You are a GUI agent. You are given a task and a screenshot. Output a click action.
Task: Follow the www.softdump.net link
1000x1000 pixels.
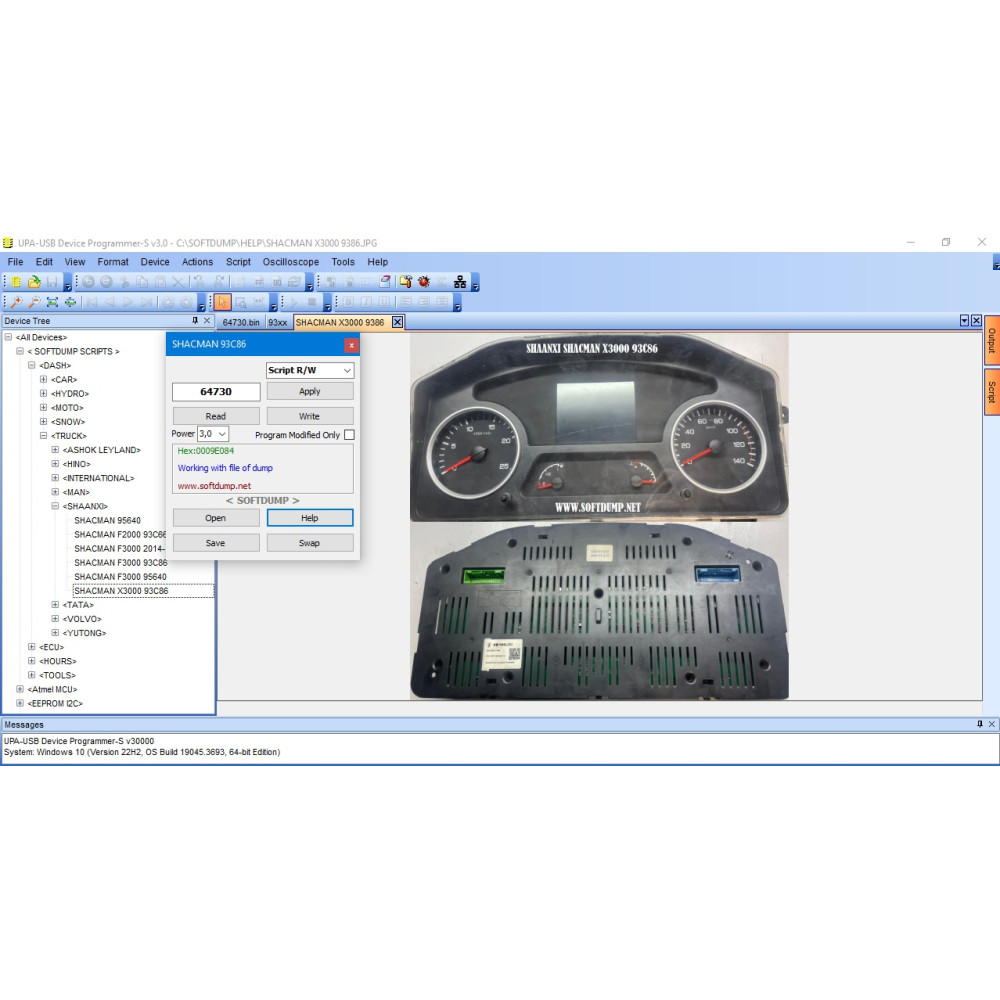pyautogui.click(x=214, y=486)
